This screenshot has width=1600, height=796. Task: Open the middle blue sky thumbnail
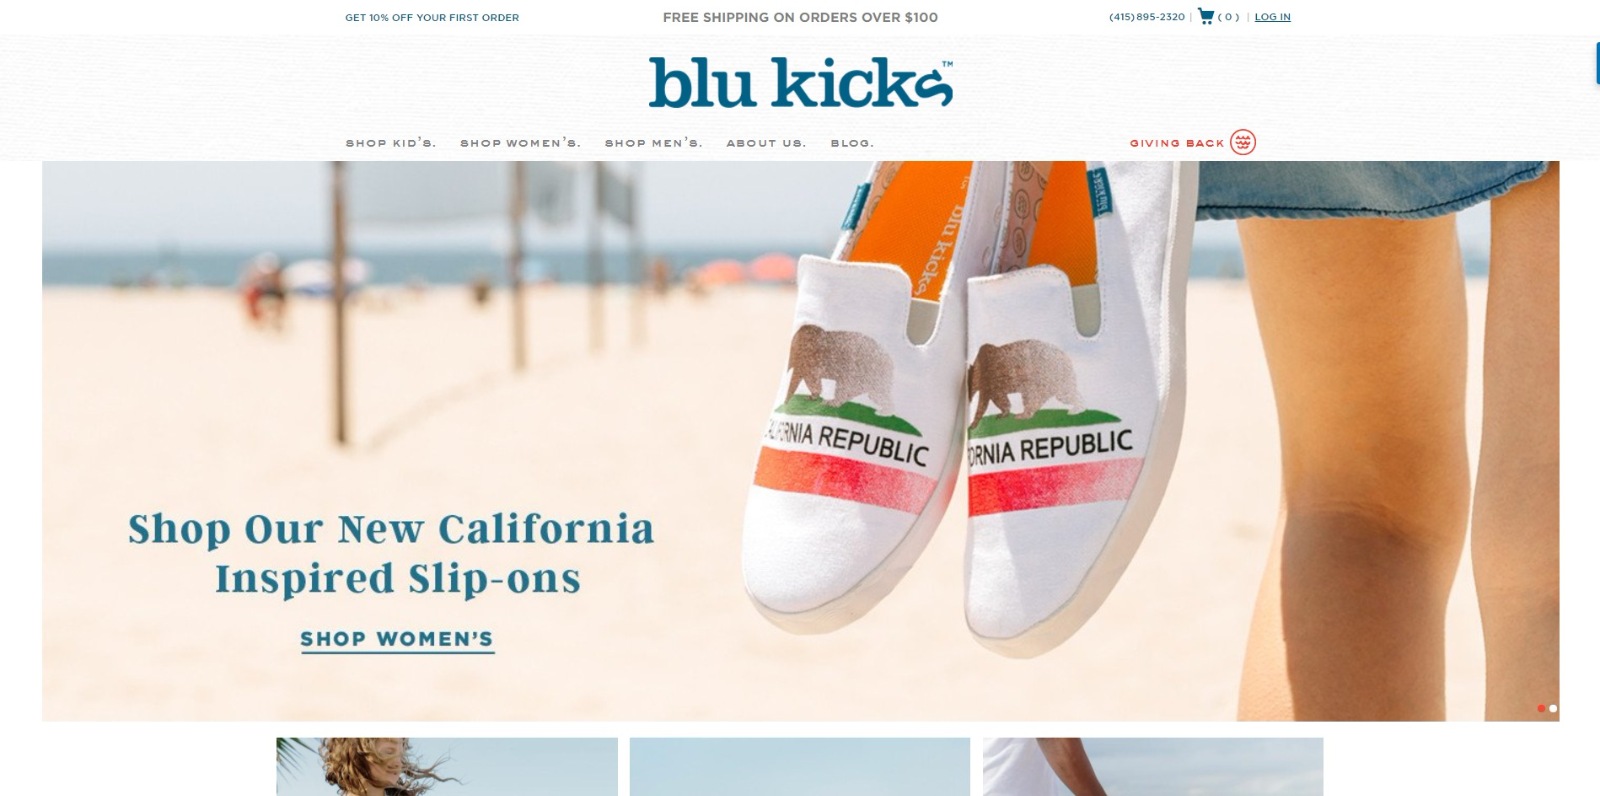tap(800, 767)
